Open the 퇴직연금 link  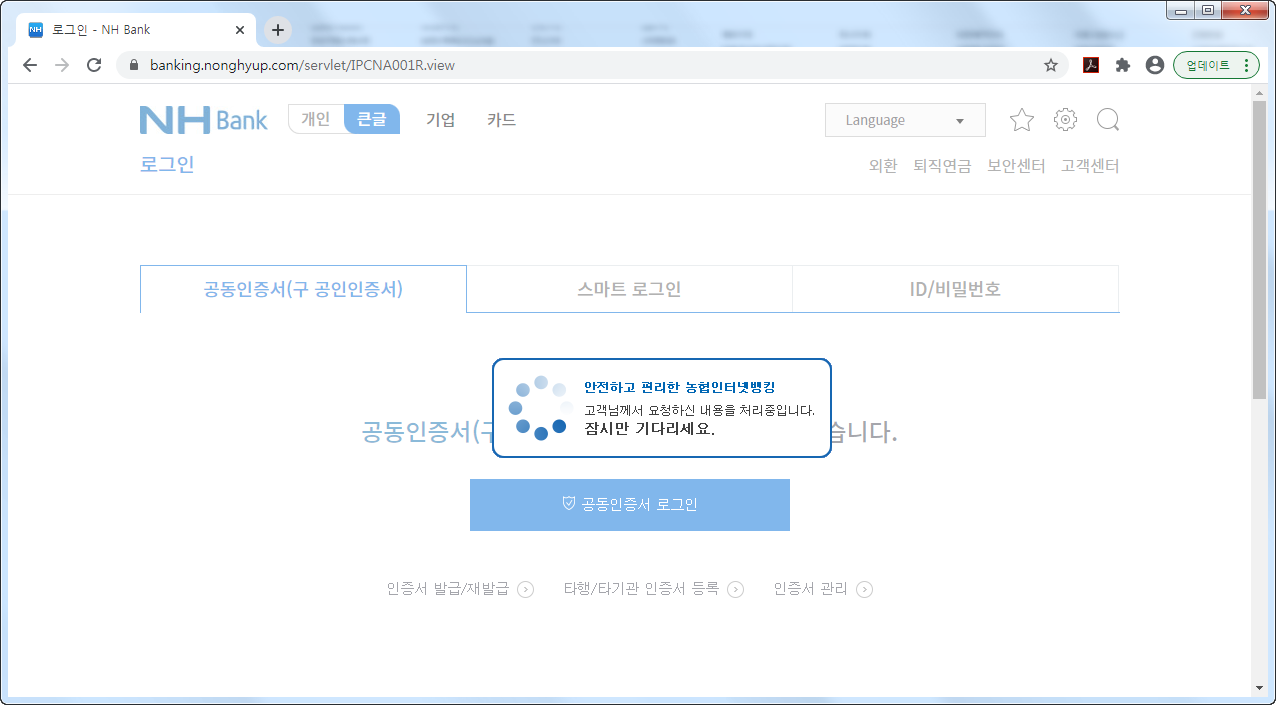[942, 166]
